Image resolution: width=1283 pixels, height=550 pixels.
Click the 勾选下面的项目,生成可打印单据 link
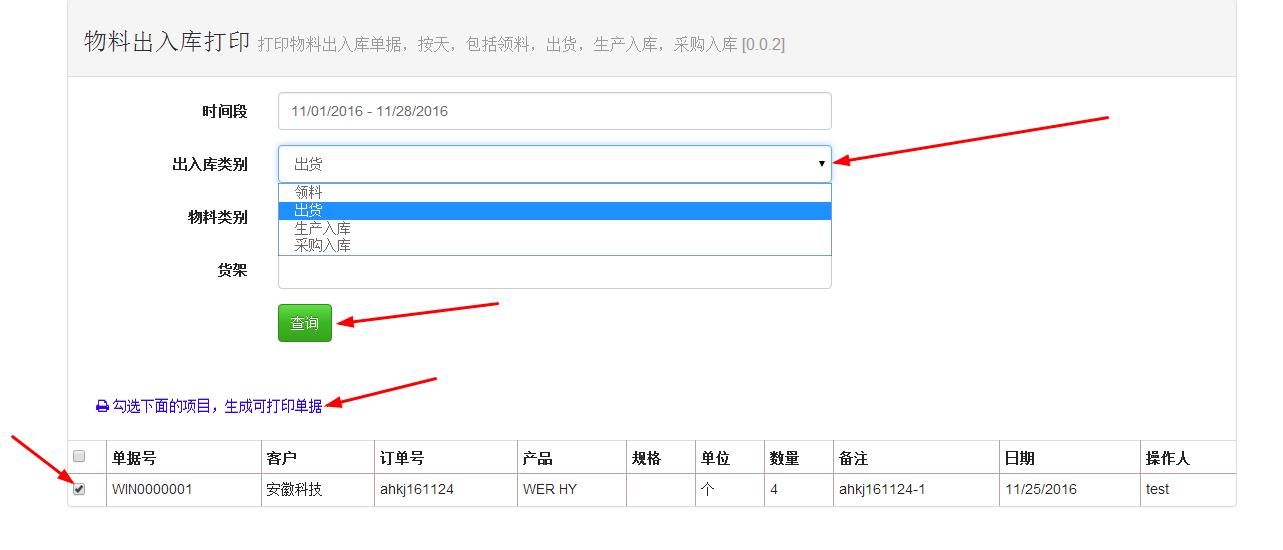tap(216, 406)
